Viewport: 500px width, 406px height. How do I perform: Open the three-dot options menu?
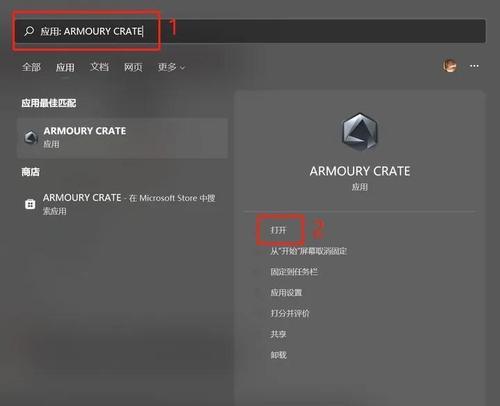pyautogui.click(x=474, y=66)
